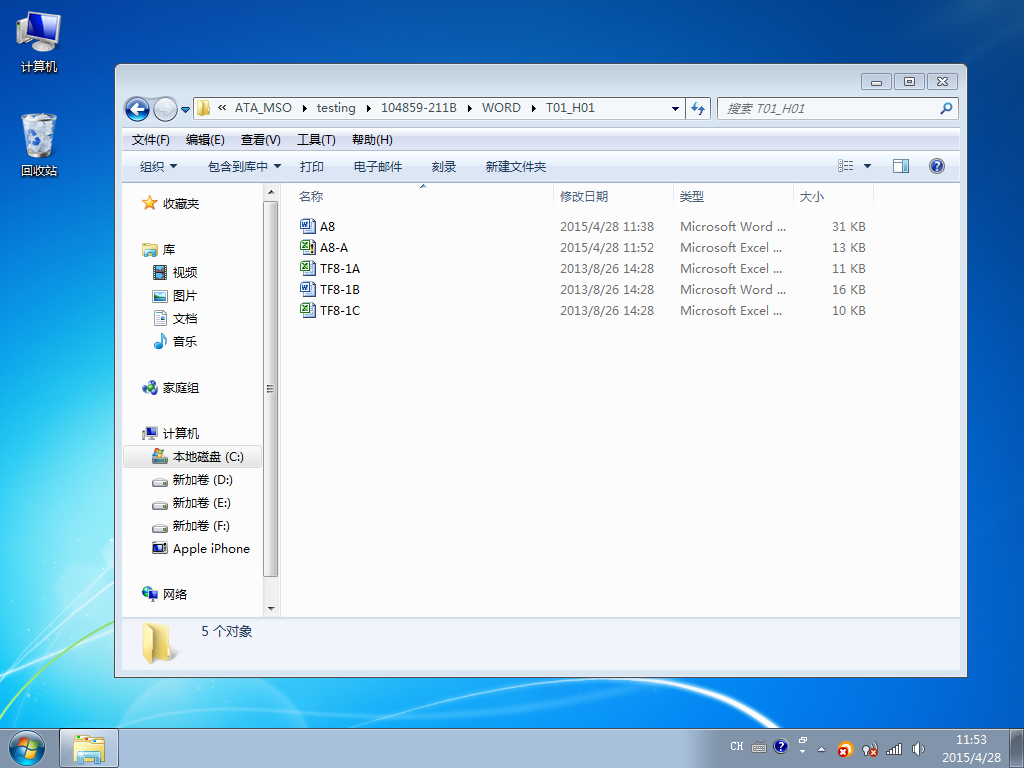Select 新加卷 (F:) drive
This screenshot has height=768, width=1024.
coord(191,526)
